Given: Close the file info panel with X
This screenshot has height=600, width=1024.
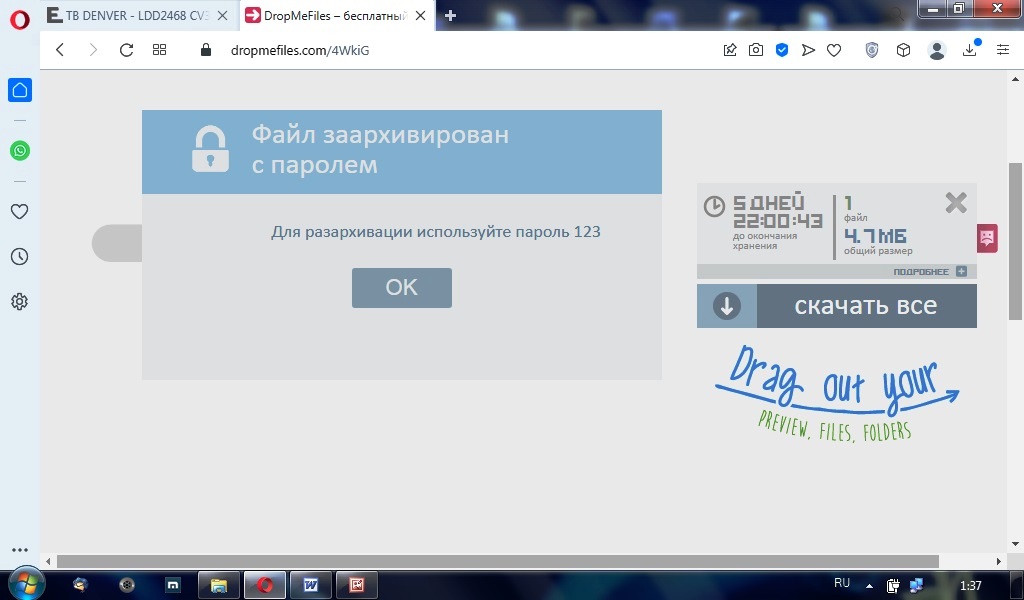Looking at the screenshot, I should 956,203.
